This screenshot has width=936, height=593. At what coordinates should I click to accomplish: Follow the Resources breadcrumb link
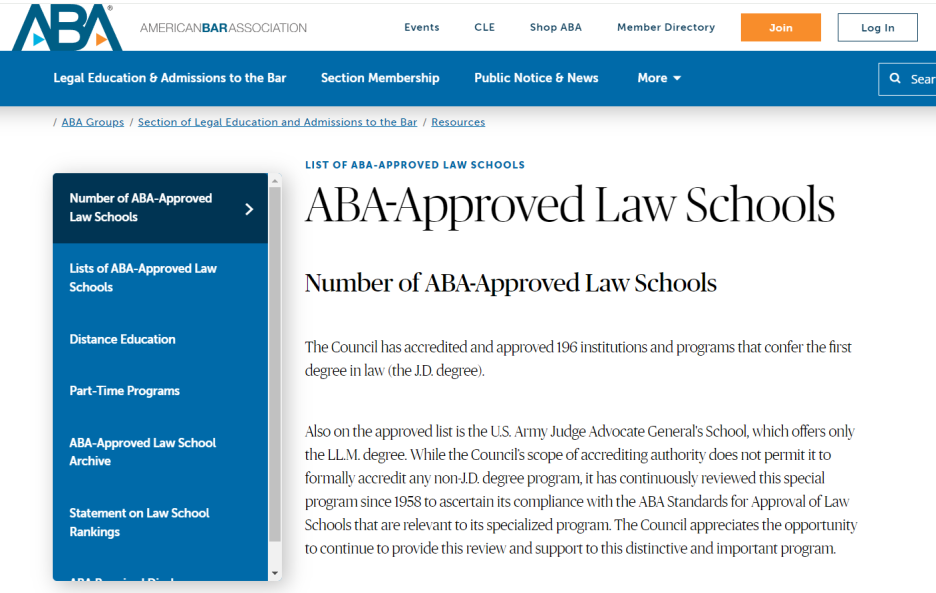click(458, 122)
